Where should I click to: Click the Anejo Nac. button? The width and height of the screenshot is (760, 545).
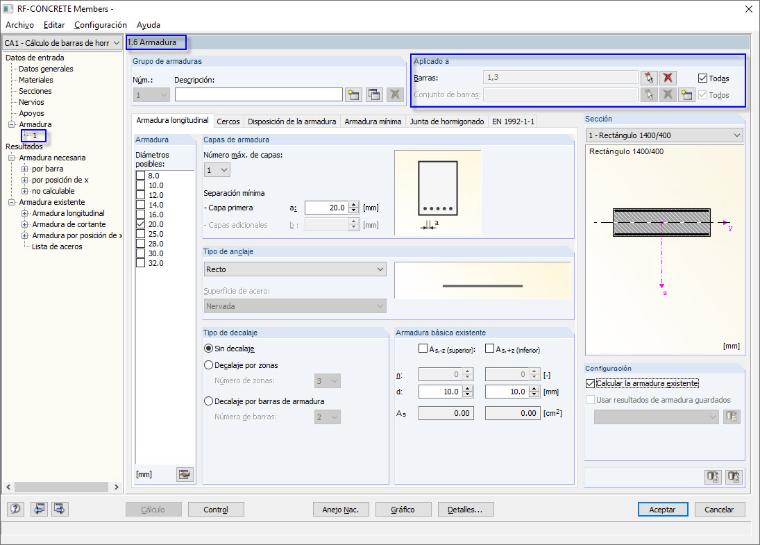(x=340, y=510)
